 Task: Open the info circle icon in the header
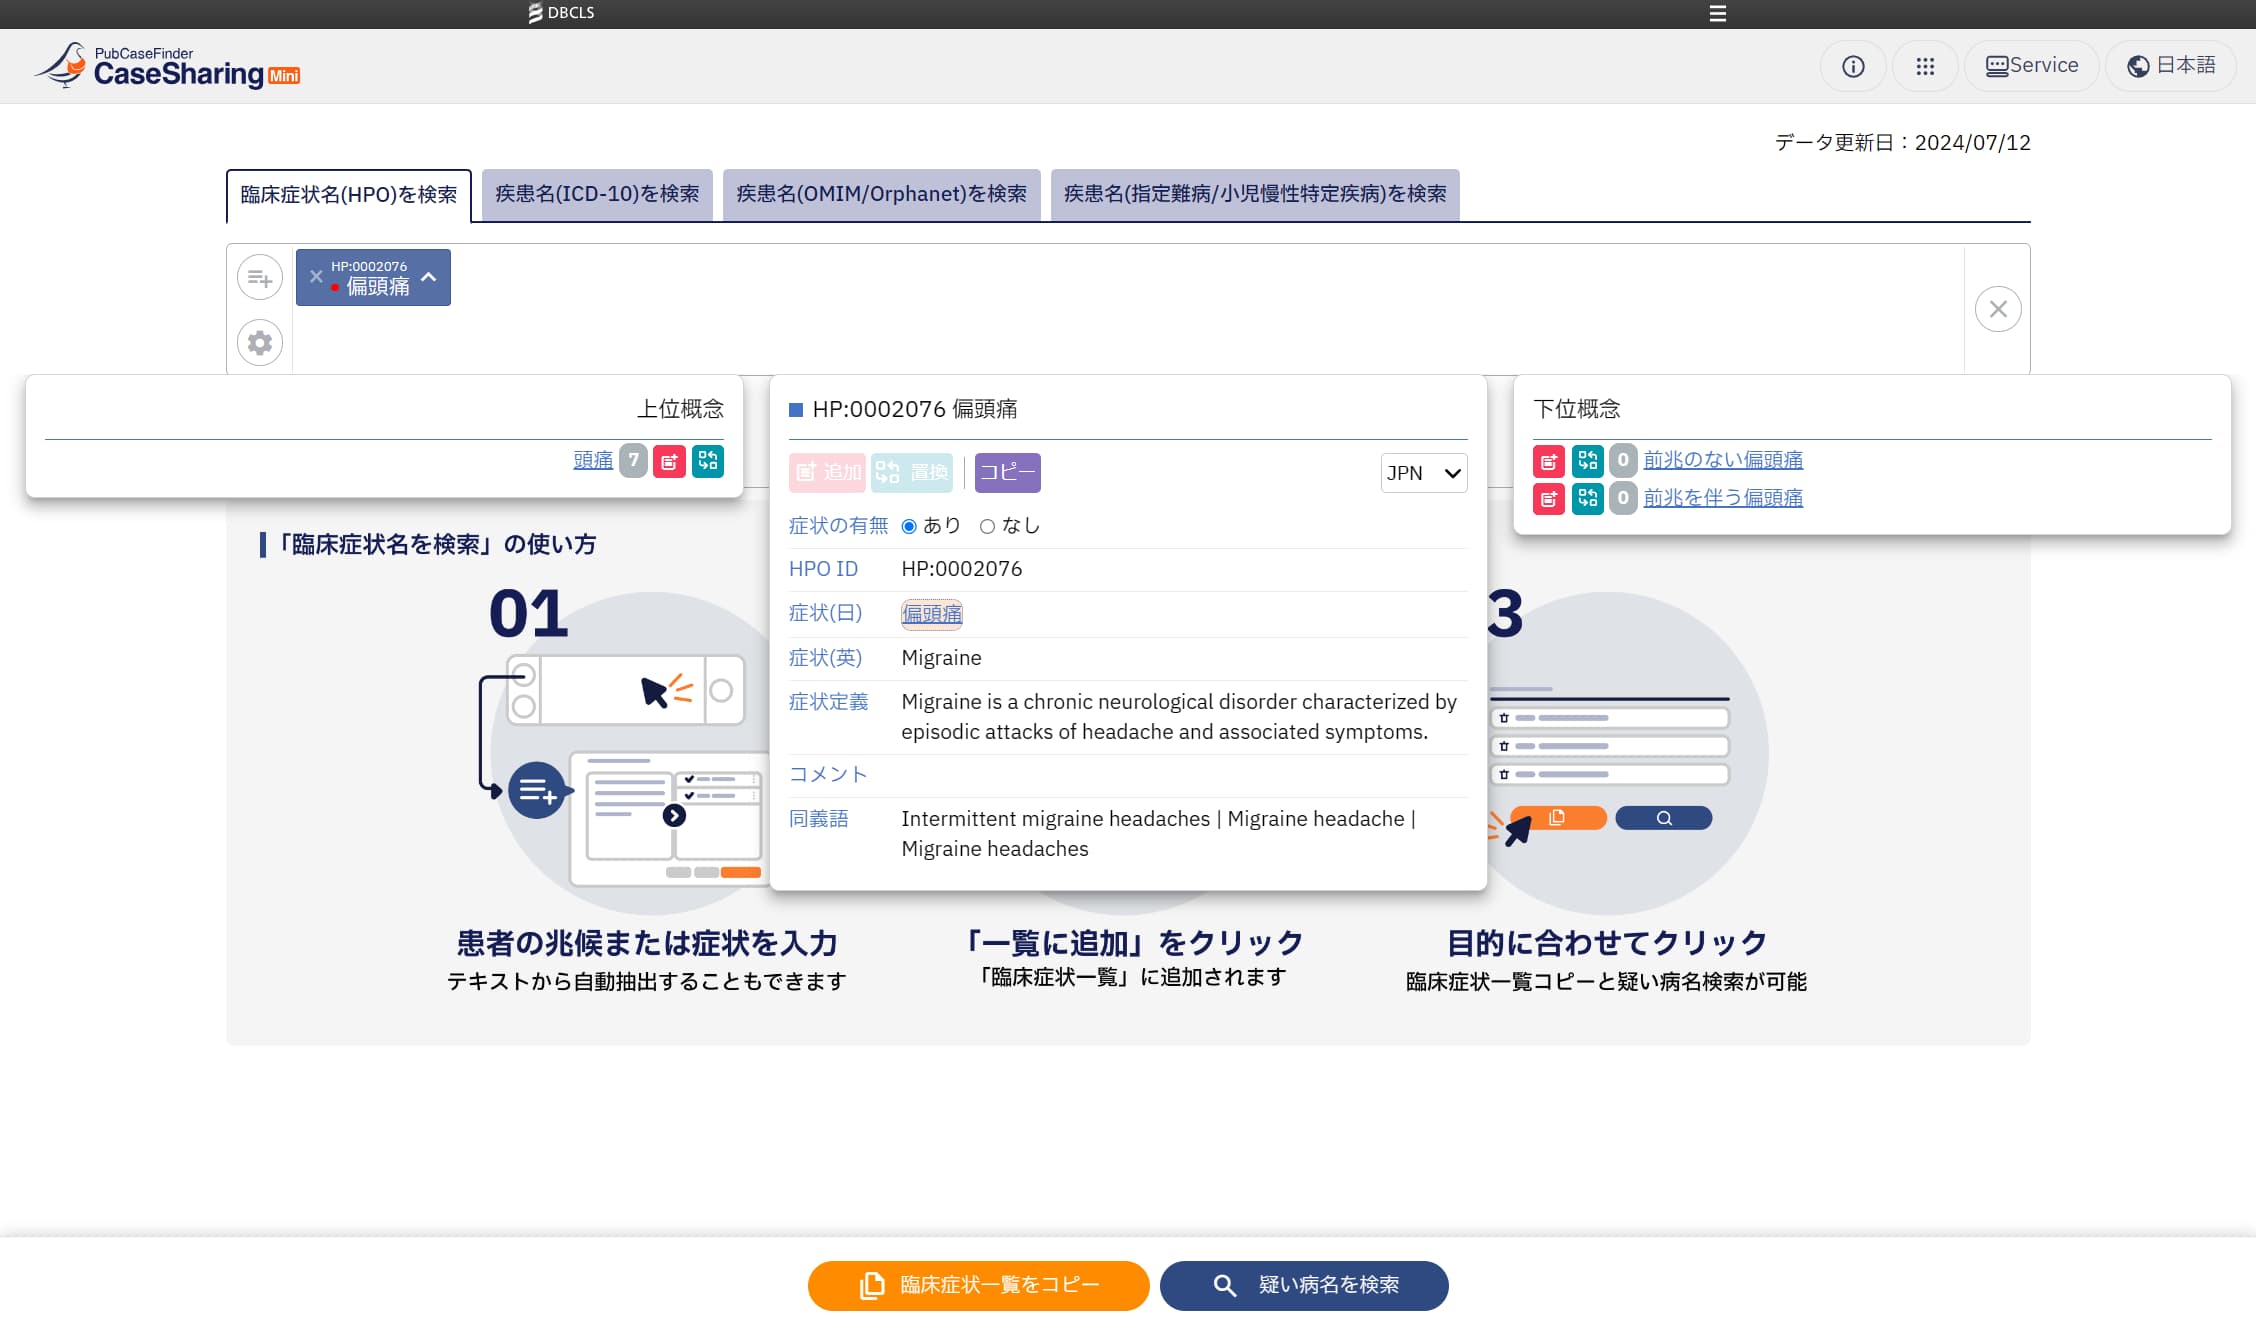pos(1853,66)
